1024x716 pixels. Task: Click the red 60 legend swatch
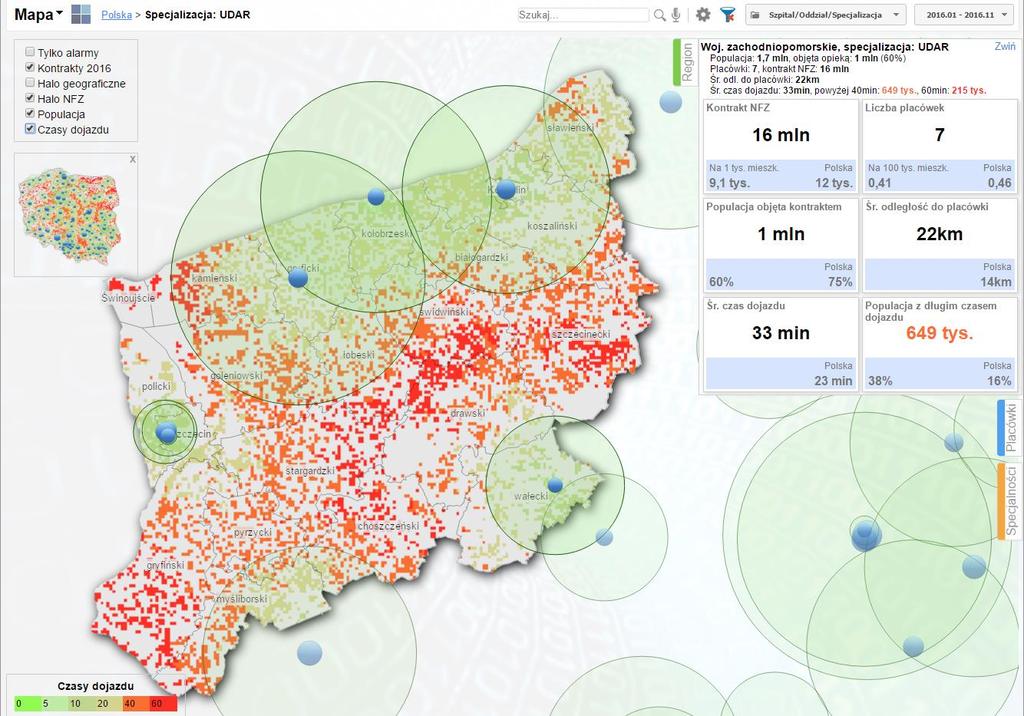(163, 704)
